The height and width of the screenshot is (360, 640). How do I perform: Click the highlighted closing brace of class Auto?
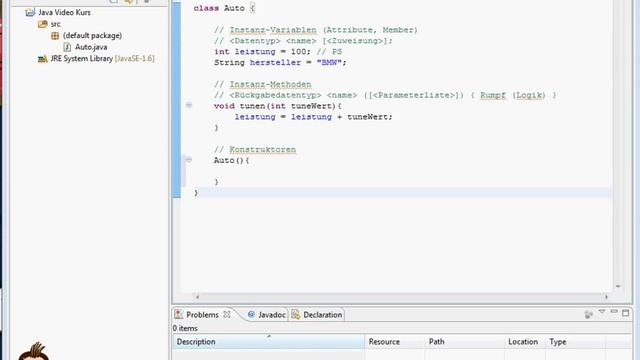pyautogui.click(x=196, y=193)
